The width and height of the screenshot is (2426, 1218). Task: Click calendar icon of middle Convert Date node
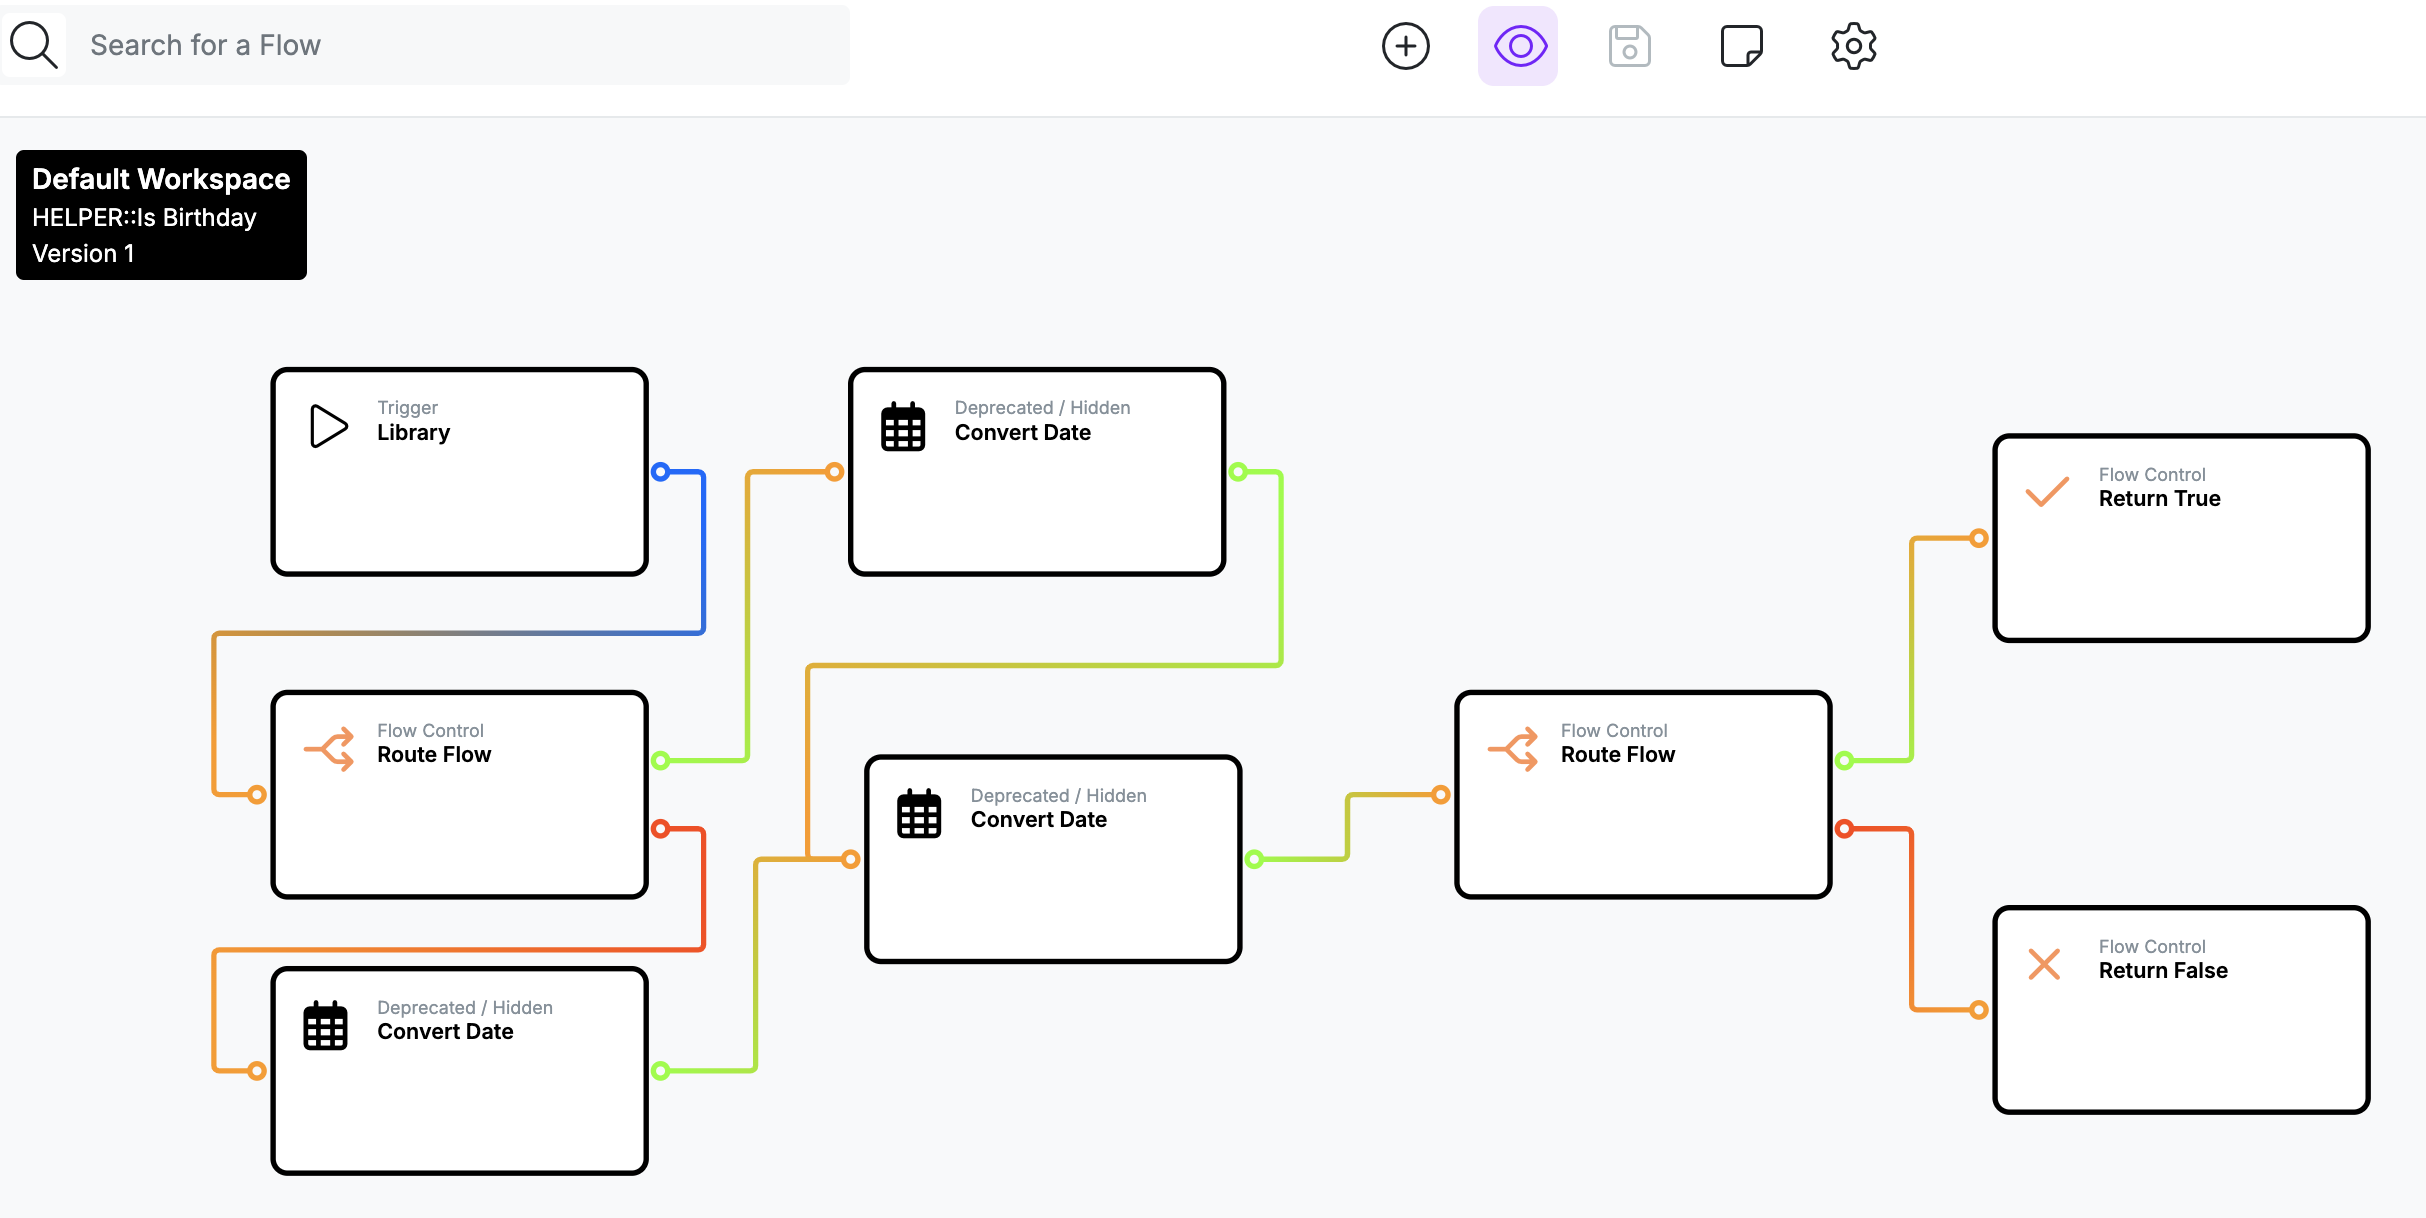point(919,814)
